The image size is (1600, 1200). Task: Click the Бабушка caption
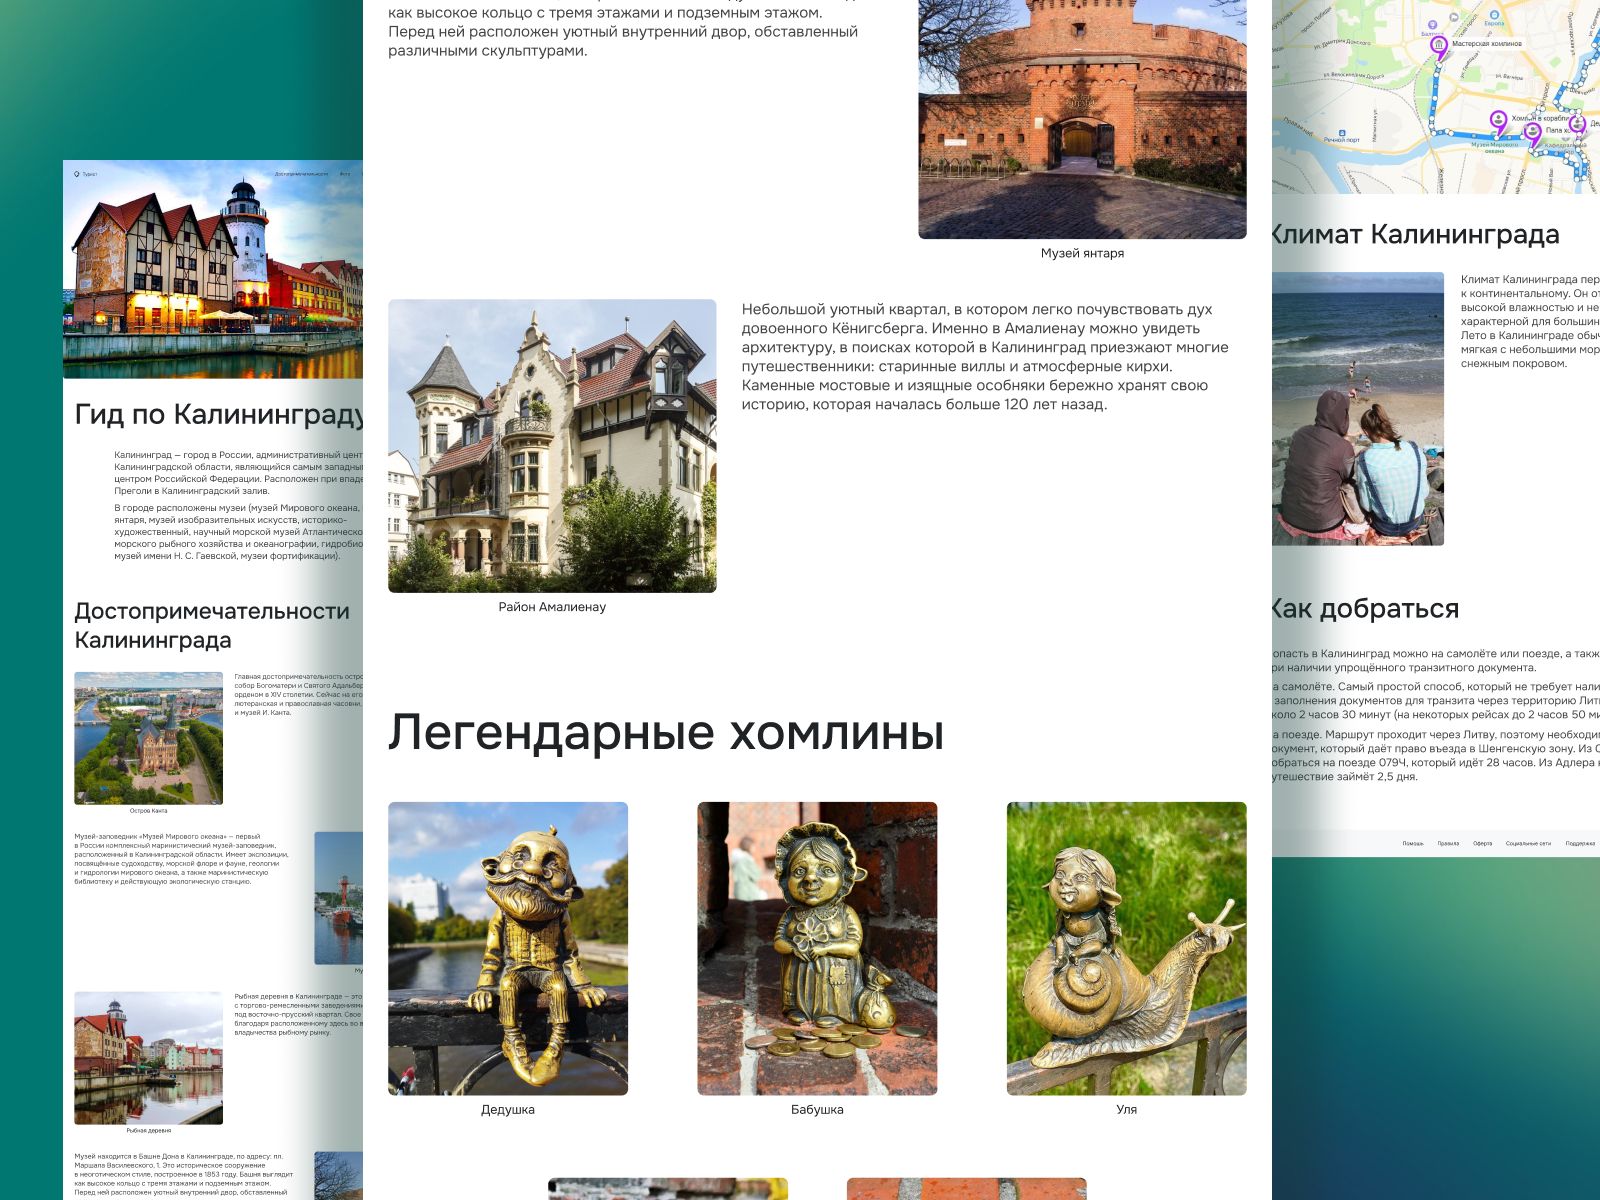pos(817,1110)
